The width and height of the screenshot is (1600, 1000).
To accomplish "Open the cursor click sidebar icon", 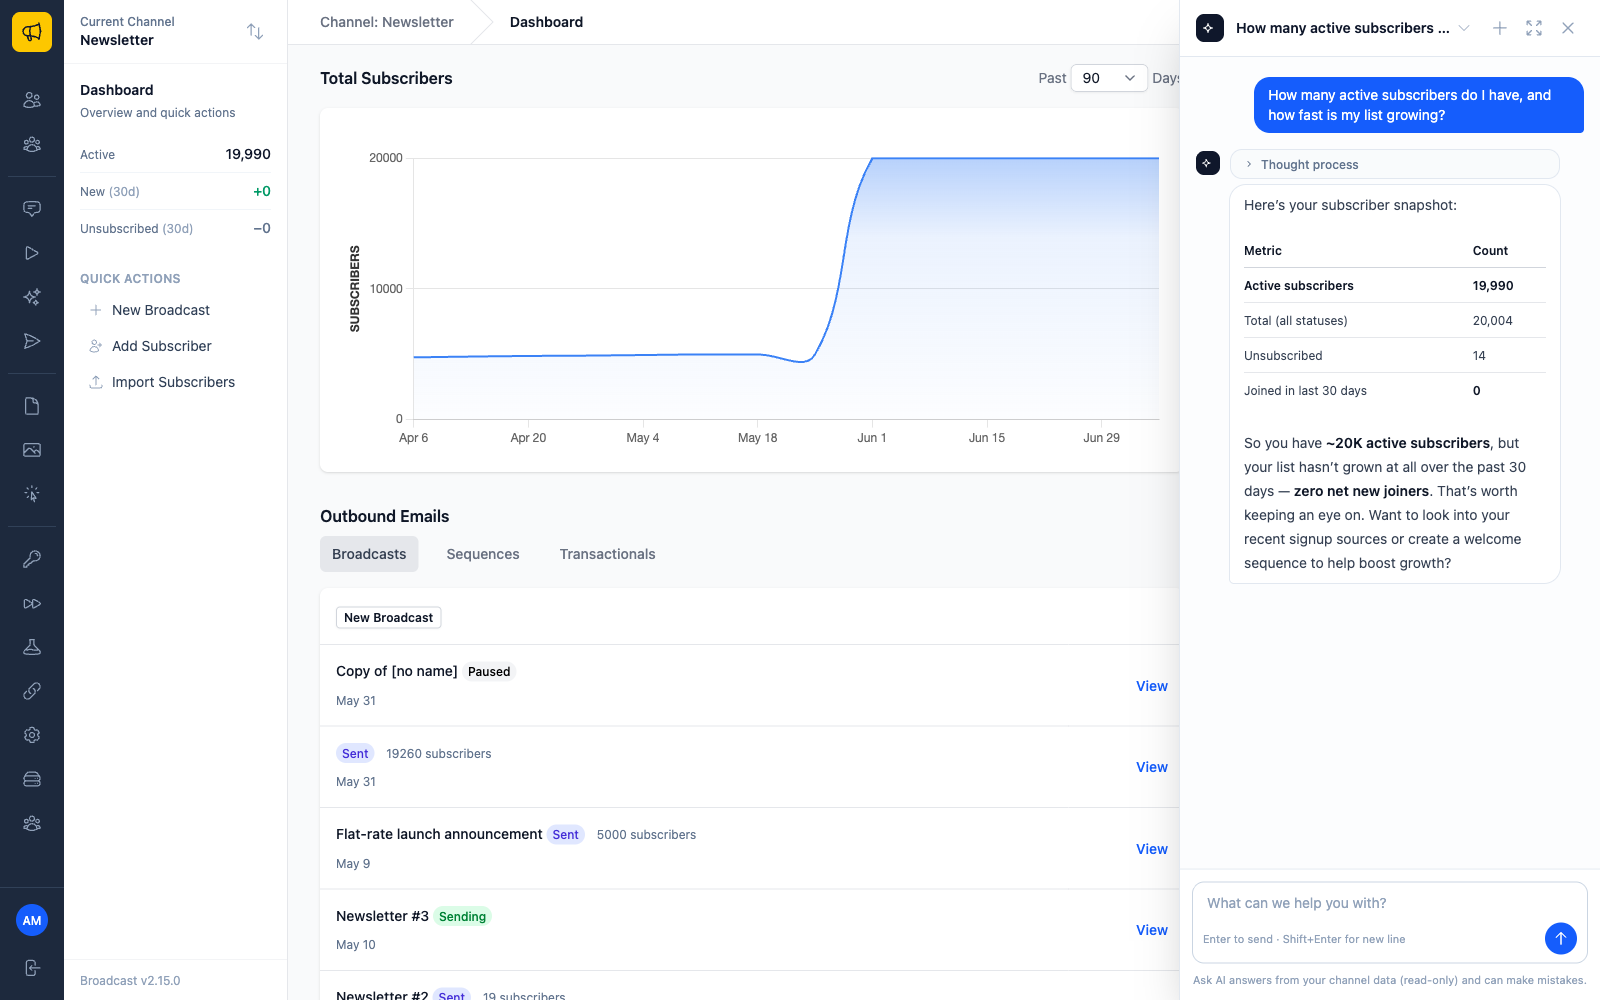I will click(32, 494).
